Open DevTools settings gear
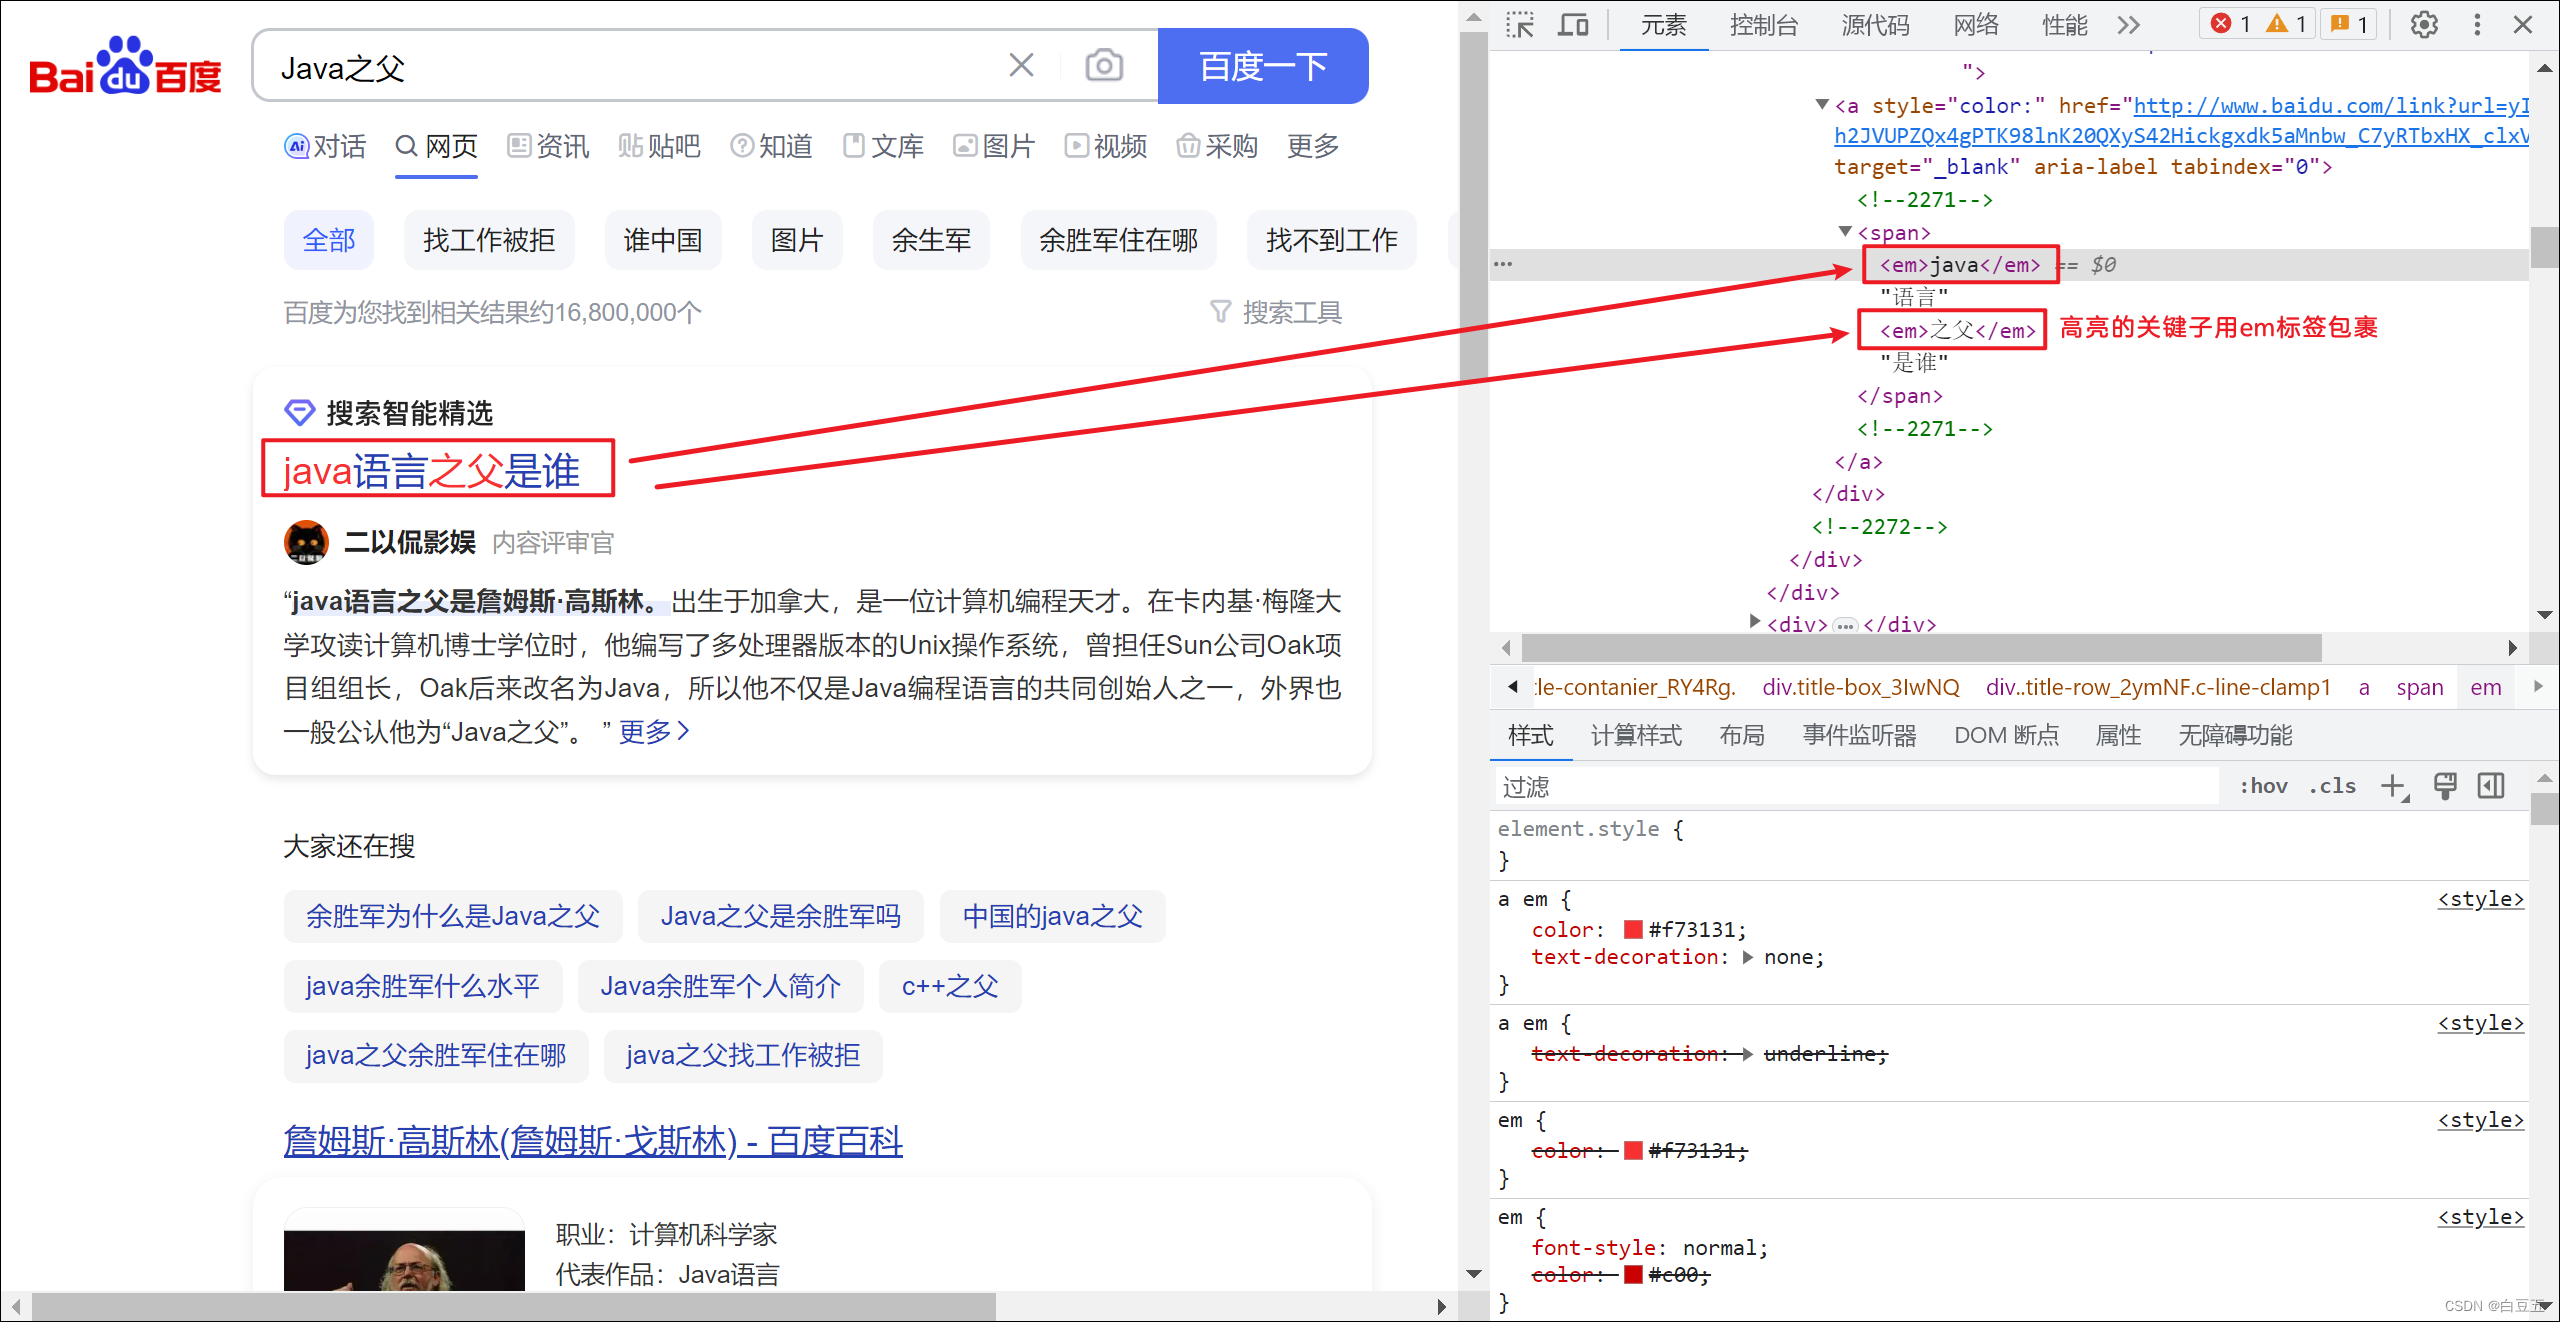The height and width of the screenshot is (1322, 2560). pyautogui.click(x=2424, y=25)
